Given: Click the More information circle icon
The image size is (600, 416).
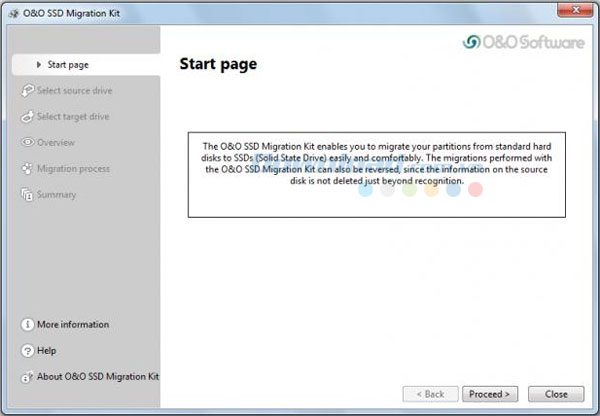Looking at the screenshot, I should pos(27,325).
